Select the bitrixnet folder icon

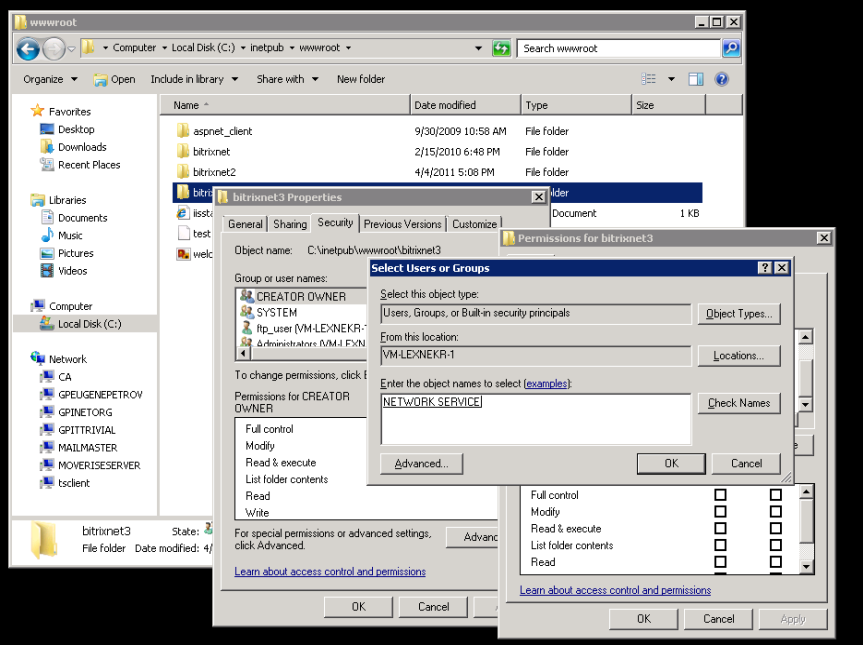coord(183,151)
